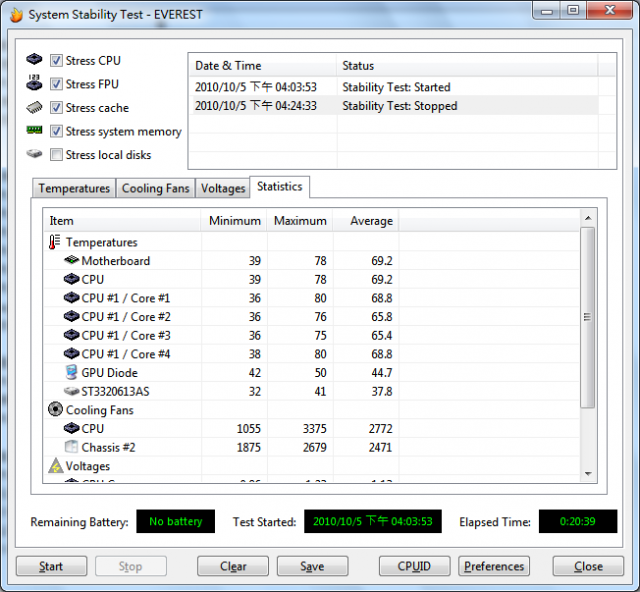Sort by the Average column header
The width and height of the screenshot is (640, 592).
pyautogui.click(x=366, y=221)
